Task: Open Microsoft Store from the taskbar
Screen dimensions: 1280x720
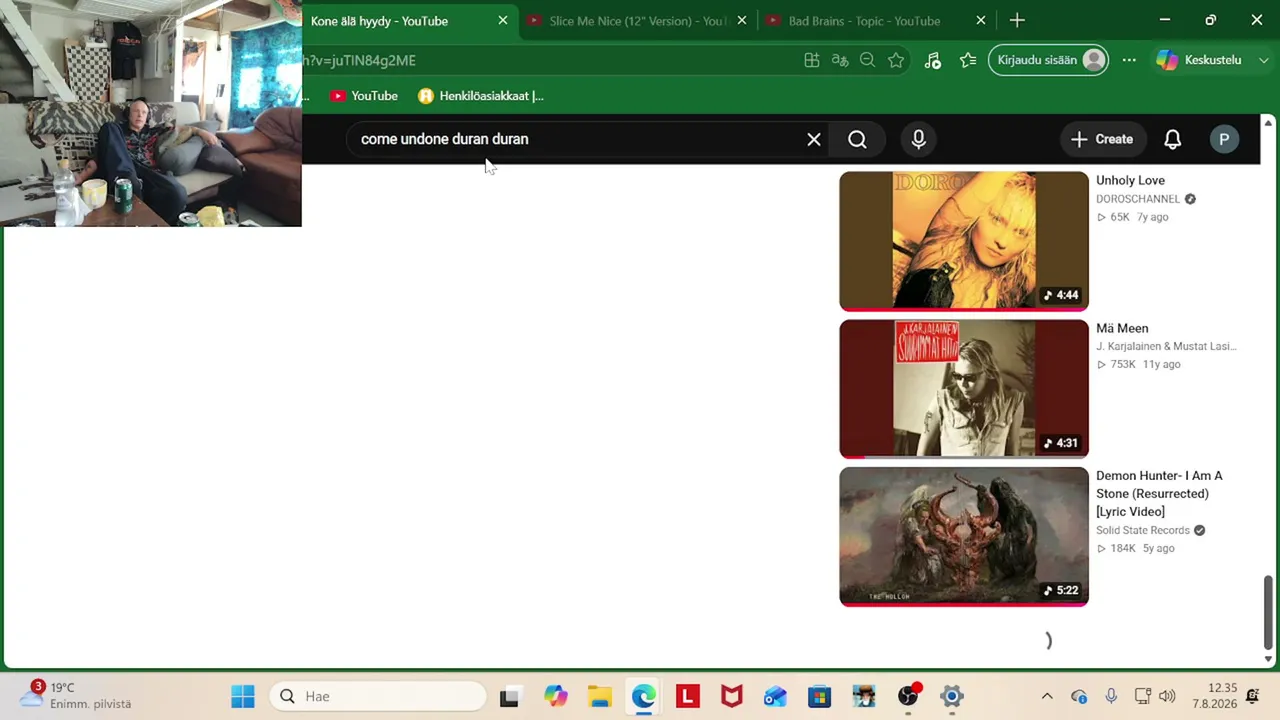Action: tap(819, 697)
